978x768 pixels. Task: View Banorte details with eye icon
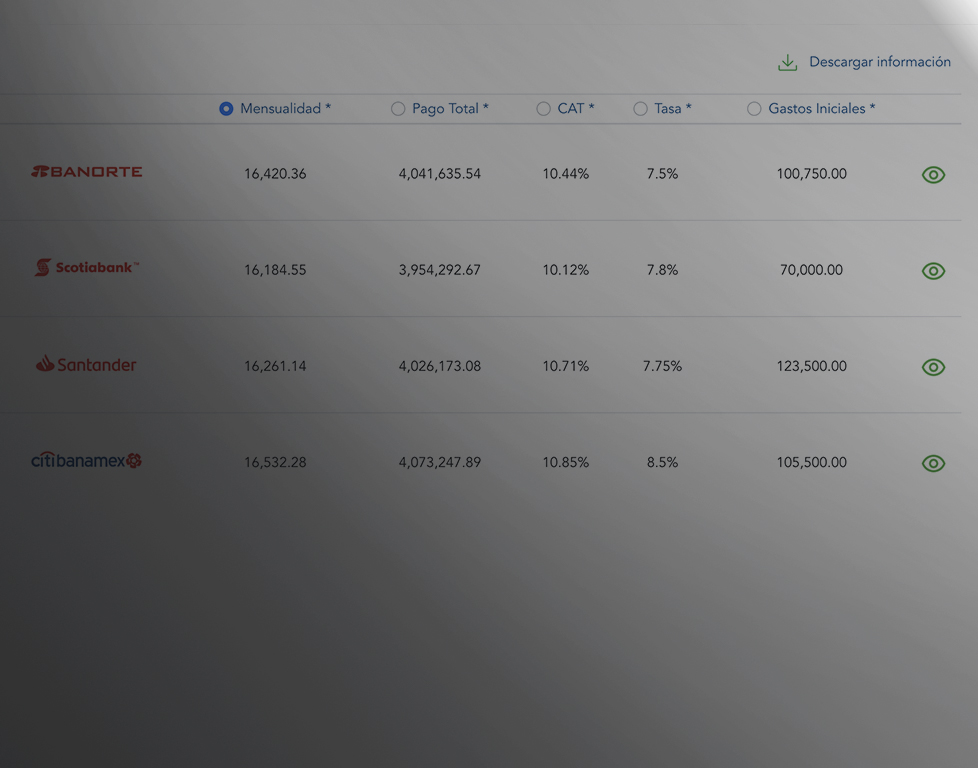point(932,175)
